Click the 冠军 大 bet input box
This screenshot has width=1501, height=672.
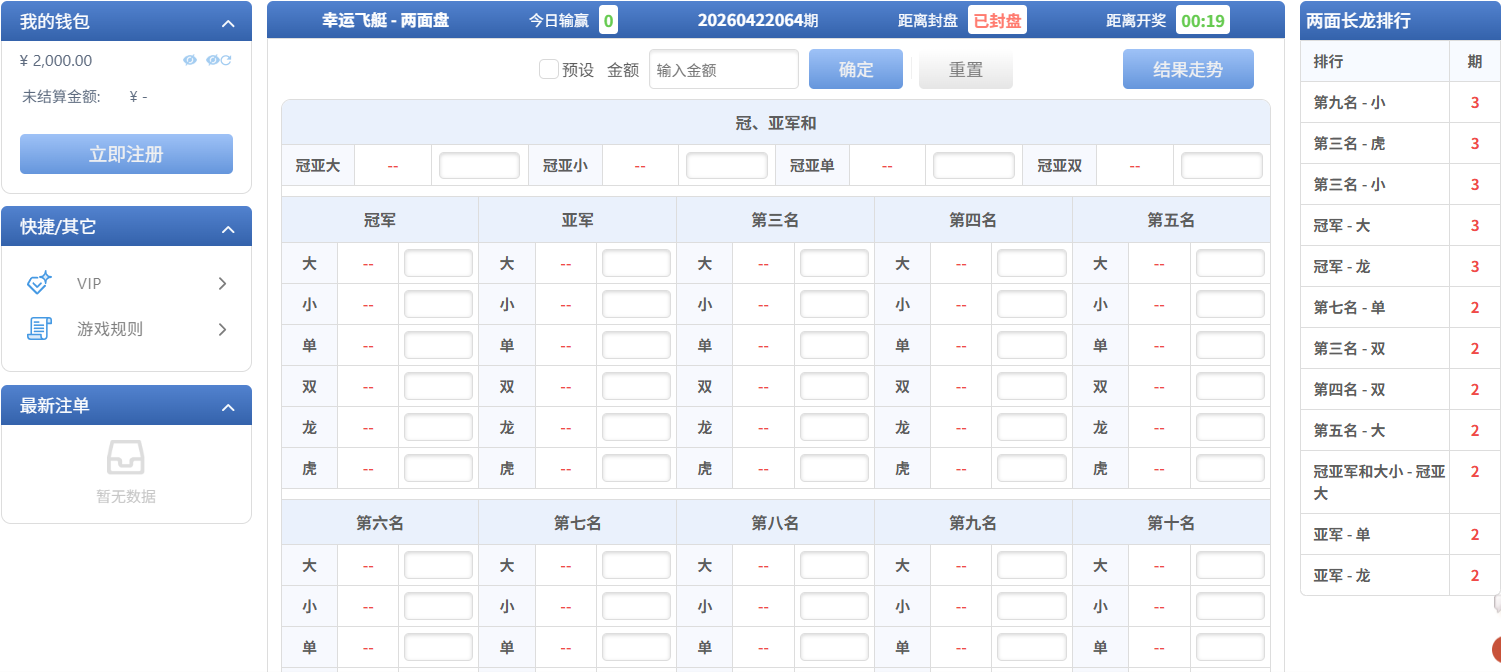click(438, 264)
